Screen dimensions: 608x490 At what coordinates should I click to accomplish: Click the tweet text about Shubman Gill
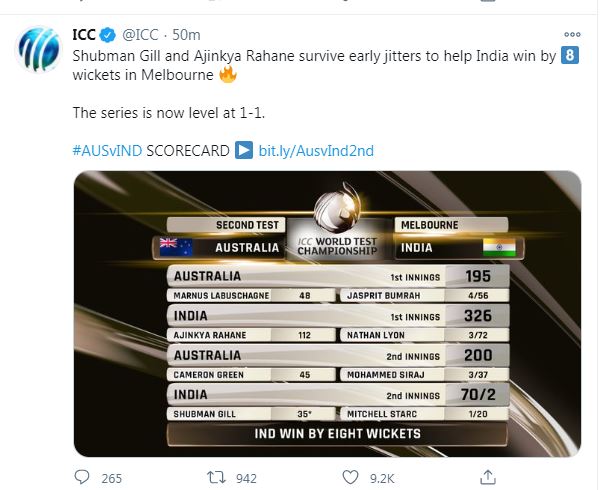(314, 65)
